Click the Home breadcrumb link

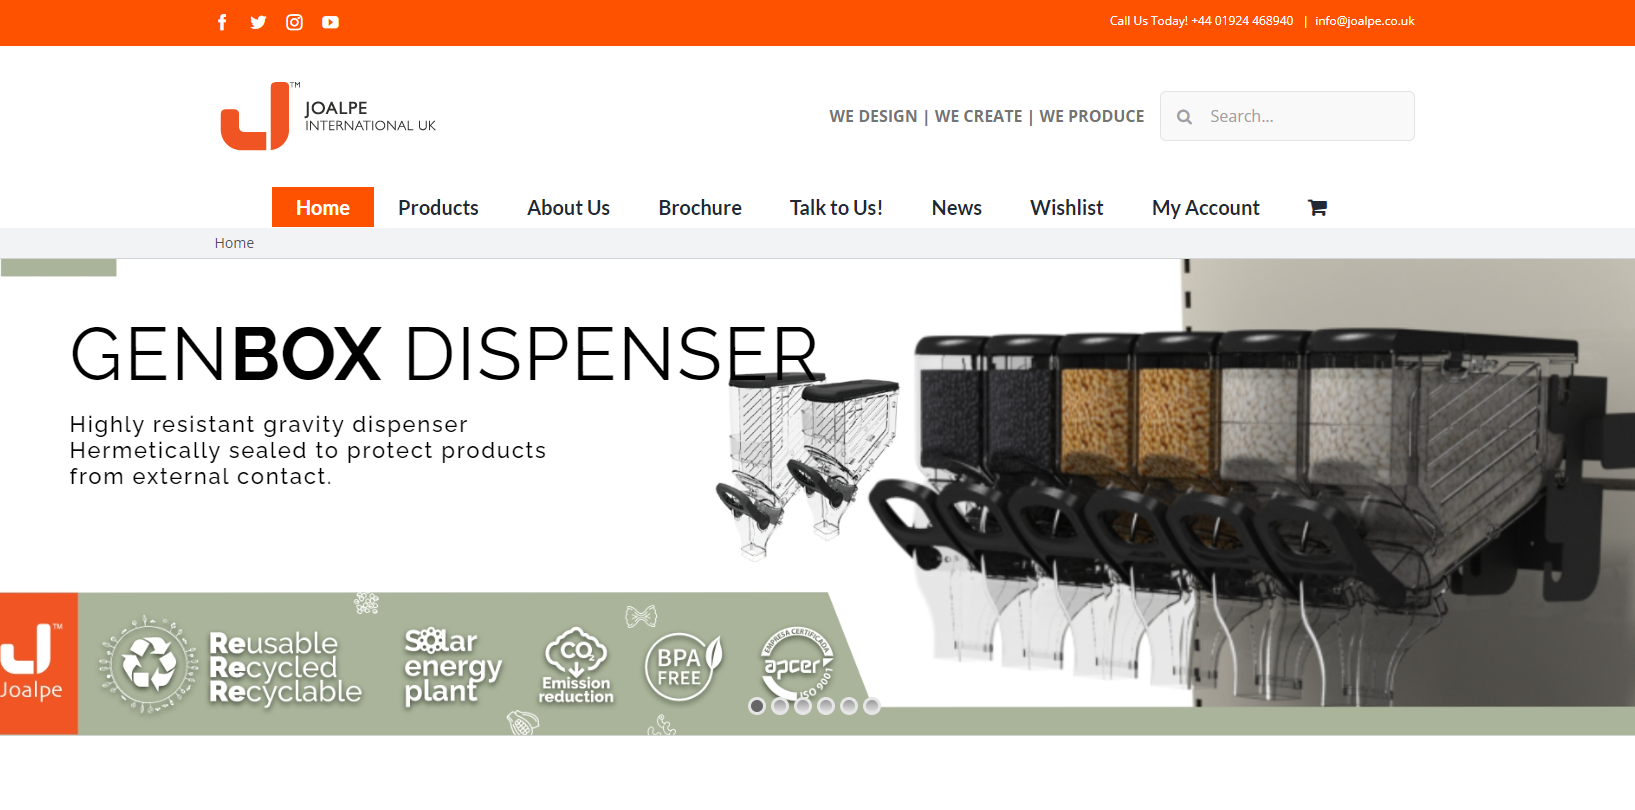(x=234, y=243)
